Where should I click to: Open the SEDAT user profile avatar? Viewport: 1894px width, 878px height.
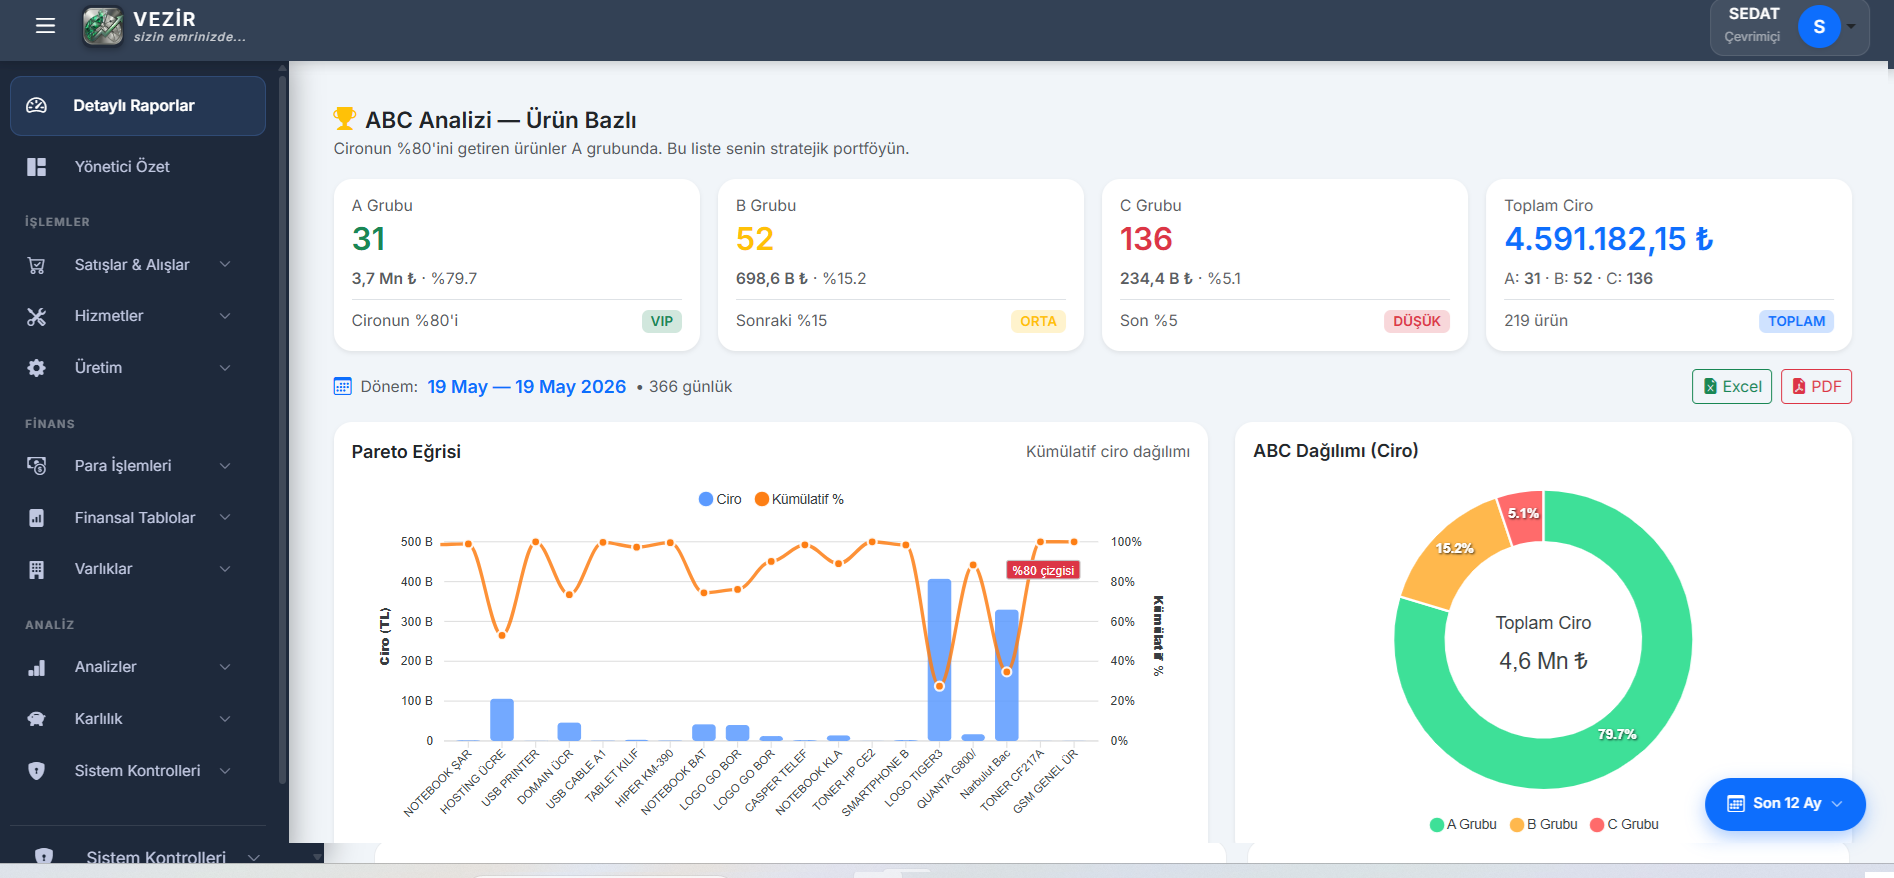tap(1819, 27)
